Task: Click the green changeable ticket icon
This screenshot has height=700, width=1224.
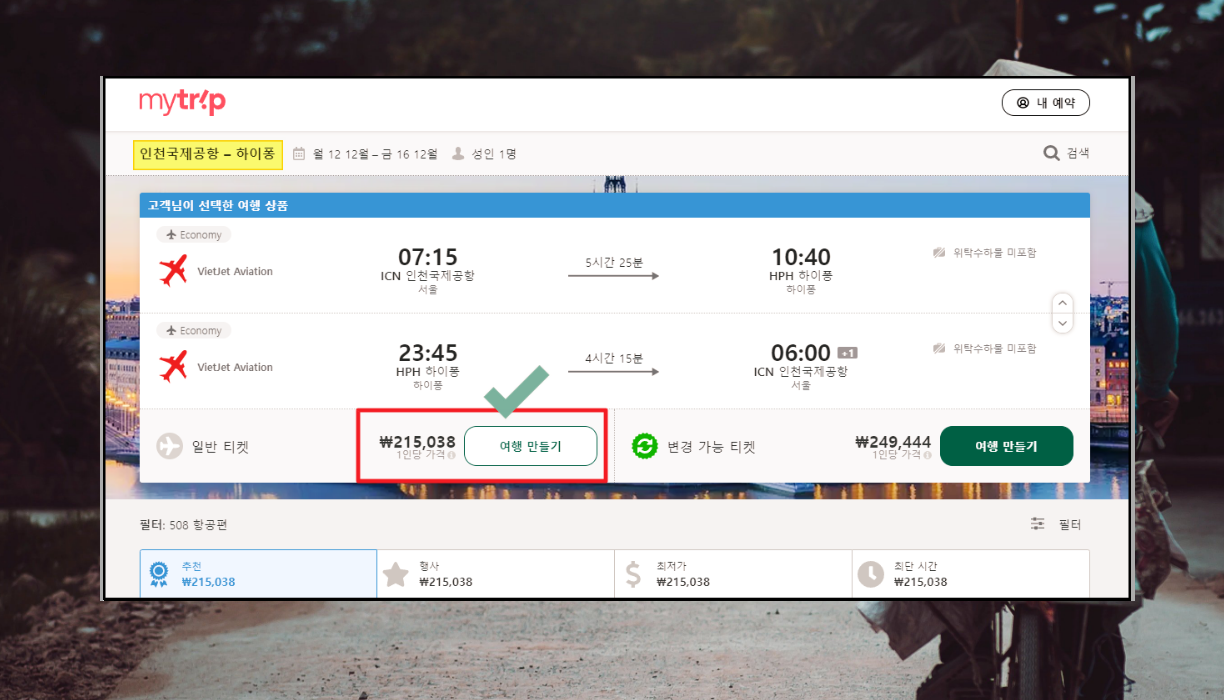Action: (x=645, y=446)
